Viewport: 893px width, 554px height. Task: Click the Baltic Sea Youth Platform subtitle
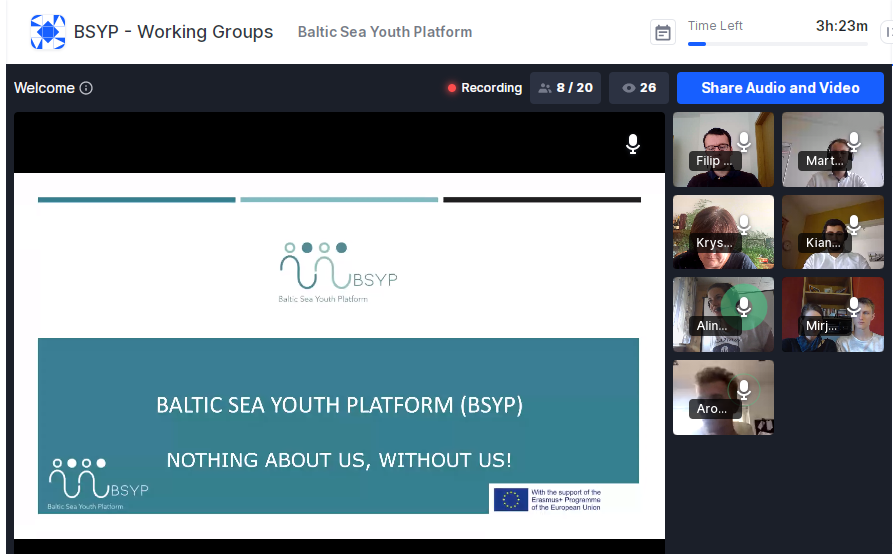[x=385, y=32]
